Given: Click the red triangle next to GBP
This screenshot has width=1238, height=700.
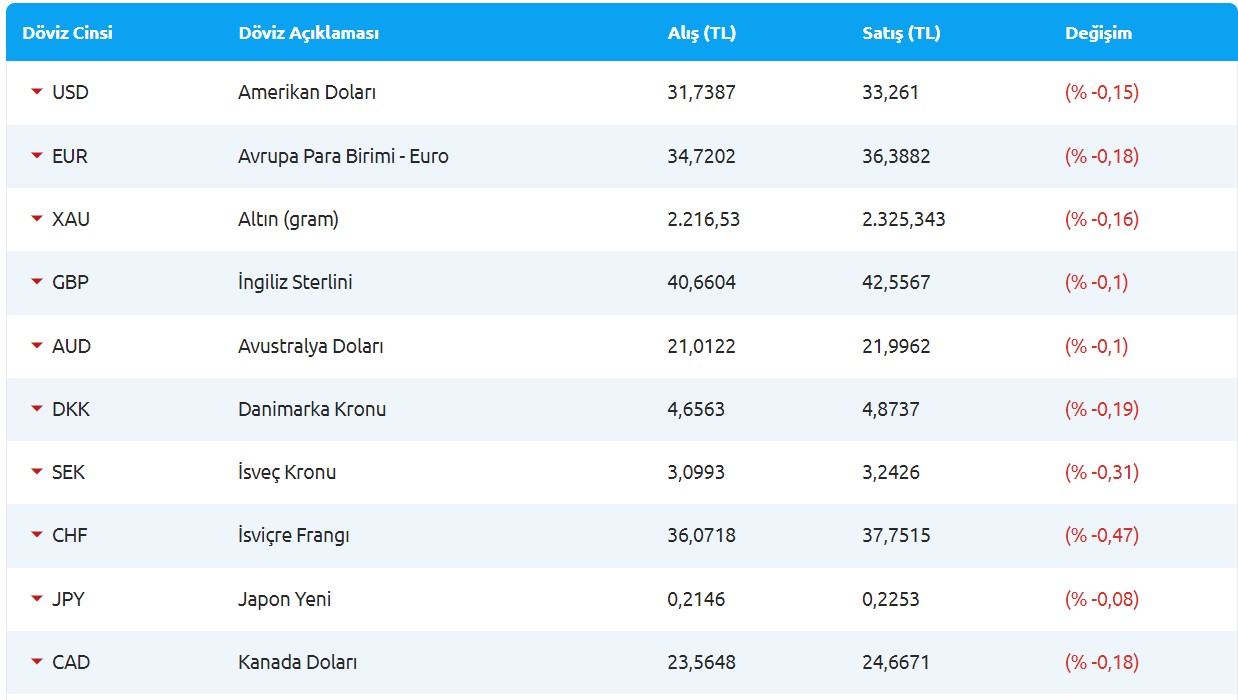Looking at the screenshot, I should [37, 282].
